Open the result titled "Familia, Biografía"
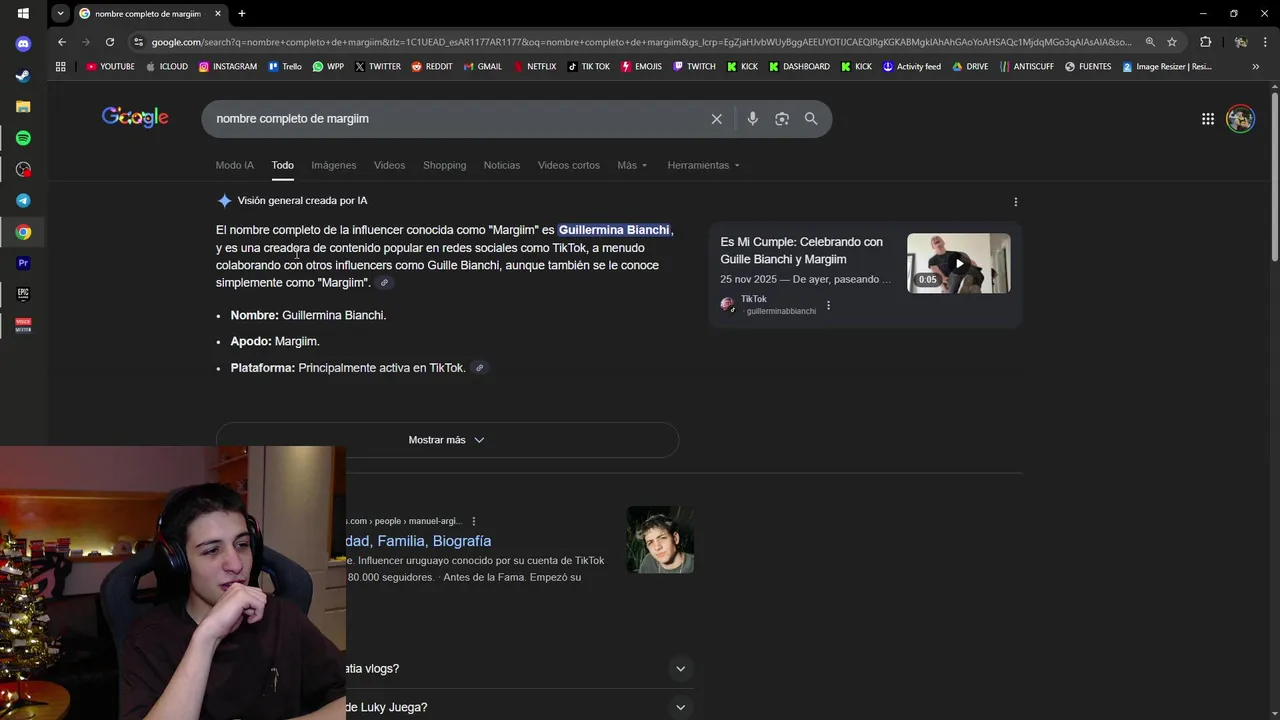The width and height of the screenshot is (1280, 720). (x=418, y=541)
